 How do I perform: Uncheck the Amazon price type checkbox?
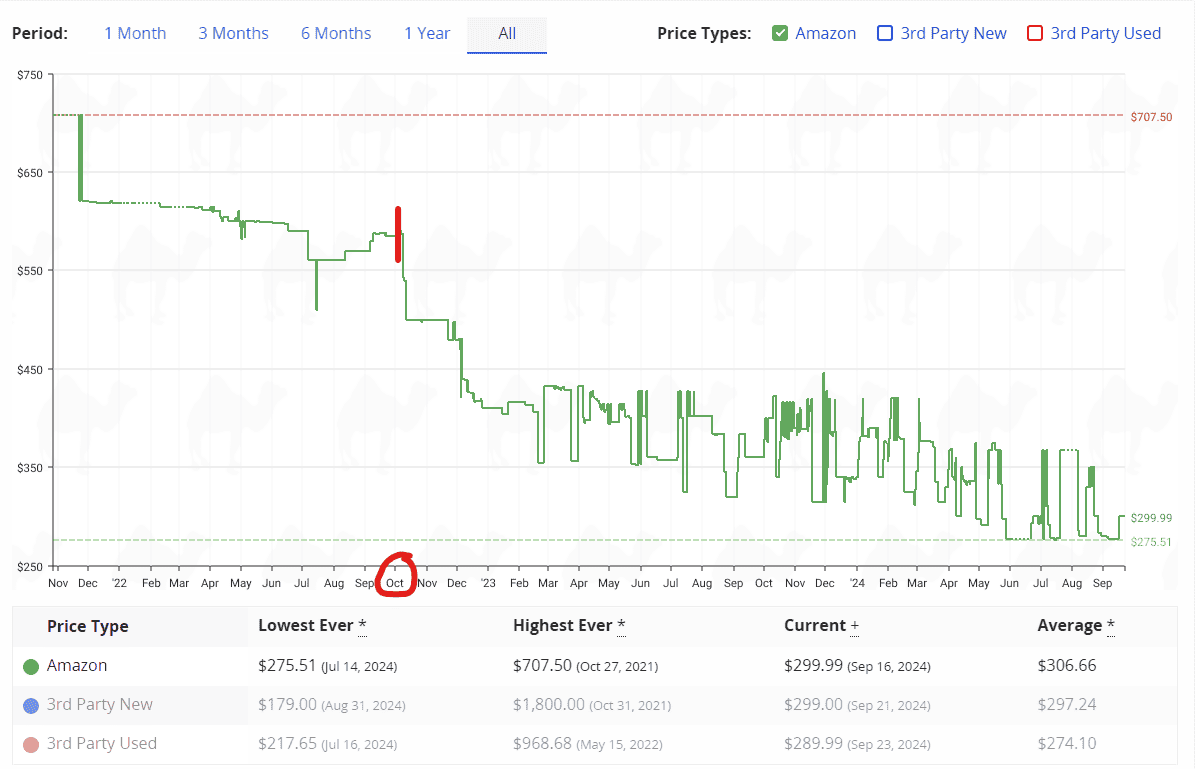point(780,34)
